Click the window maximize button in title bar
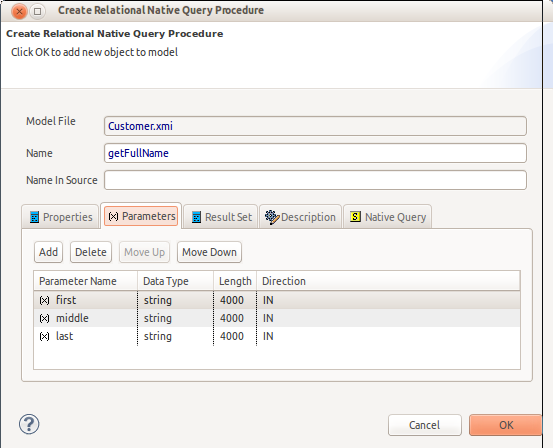The image size is (553, 448). coord(37,11)
